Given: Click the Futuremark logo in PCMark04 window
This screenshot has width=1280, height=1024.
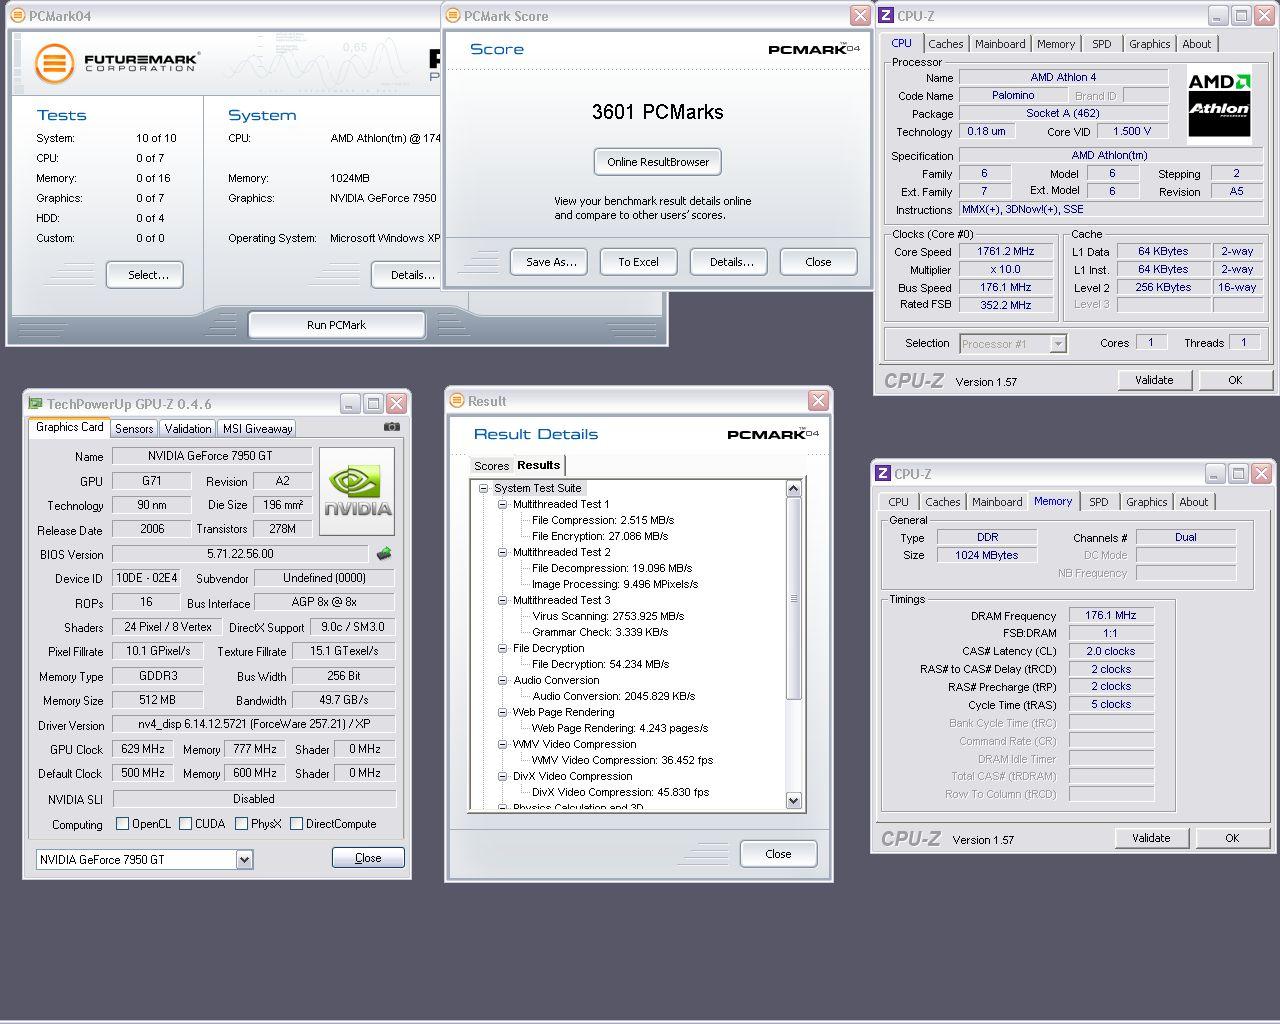Looking at the screenshot, I should tap(116, 63).
